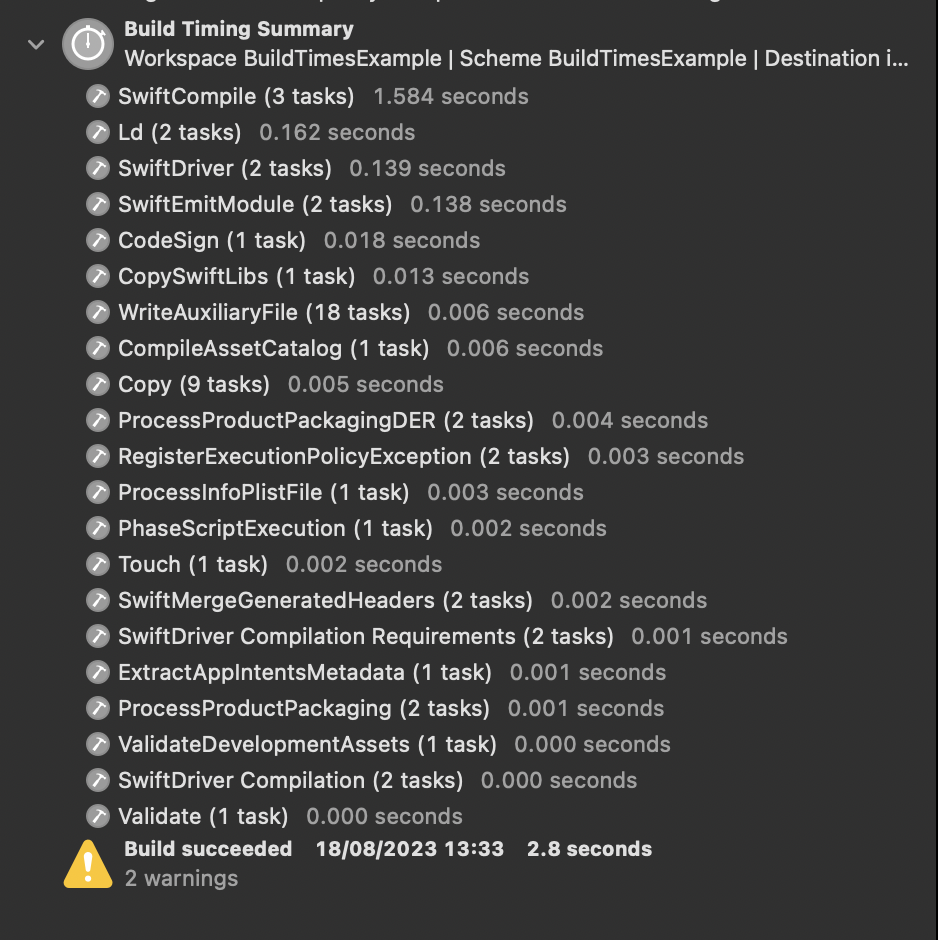The image size is (938, 940).
Task: Click the Build Timing Summary stopwatch icon
Action: (88, 45)
